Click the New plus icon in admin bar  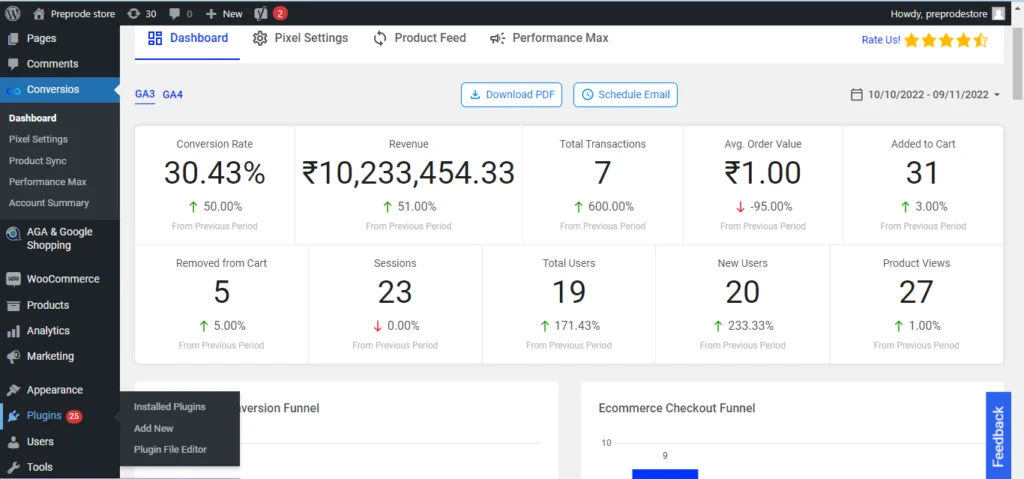(x=211, y=14)
